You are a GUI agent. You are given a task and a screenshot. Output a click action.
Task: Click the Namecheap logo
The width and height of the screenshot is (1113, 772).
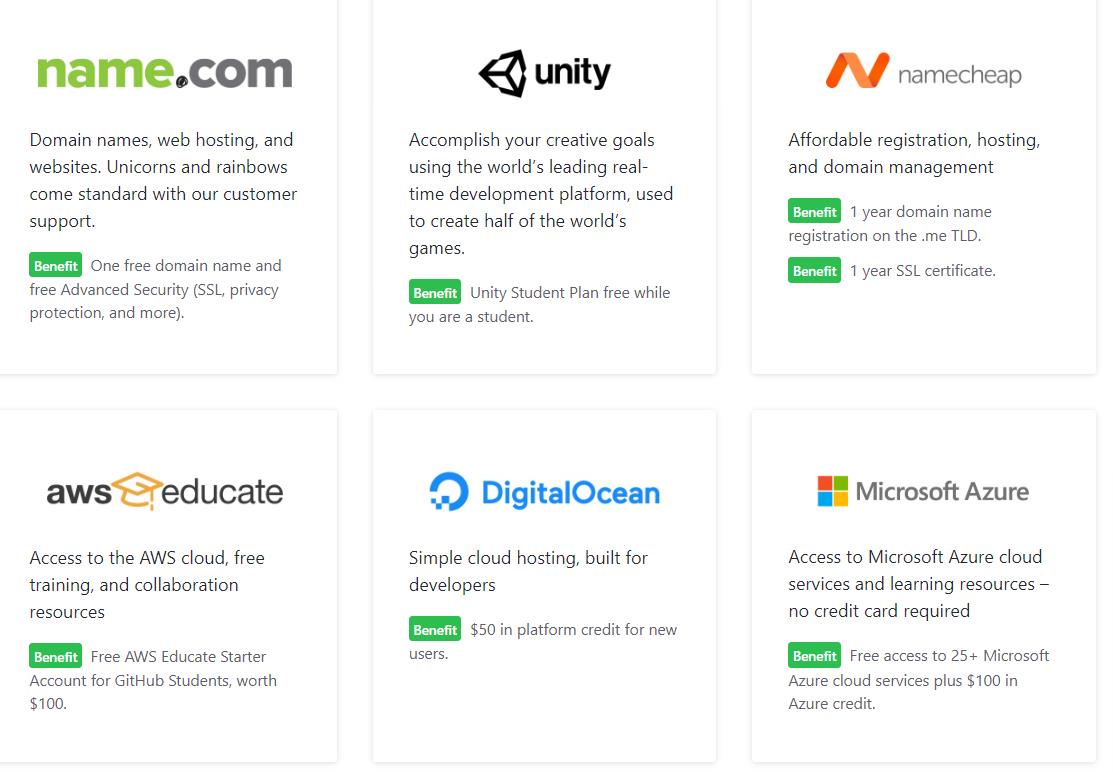click(923, 73)
